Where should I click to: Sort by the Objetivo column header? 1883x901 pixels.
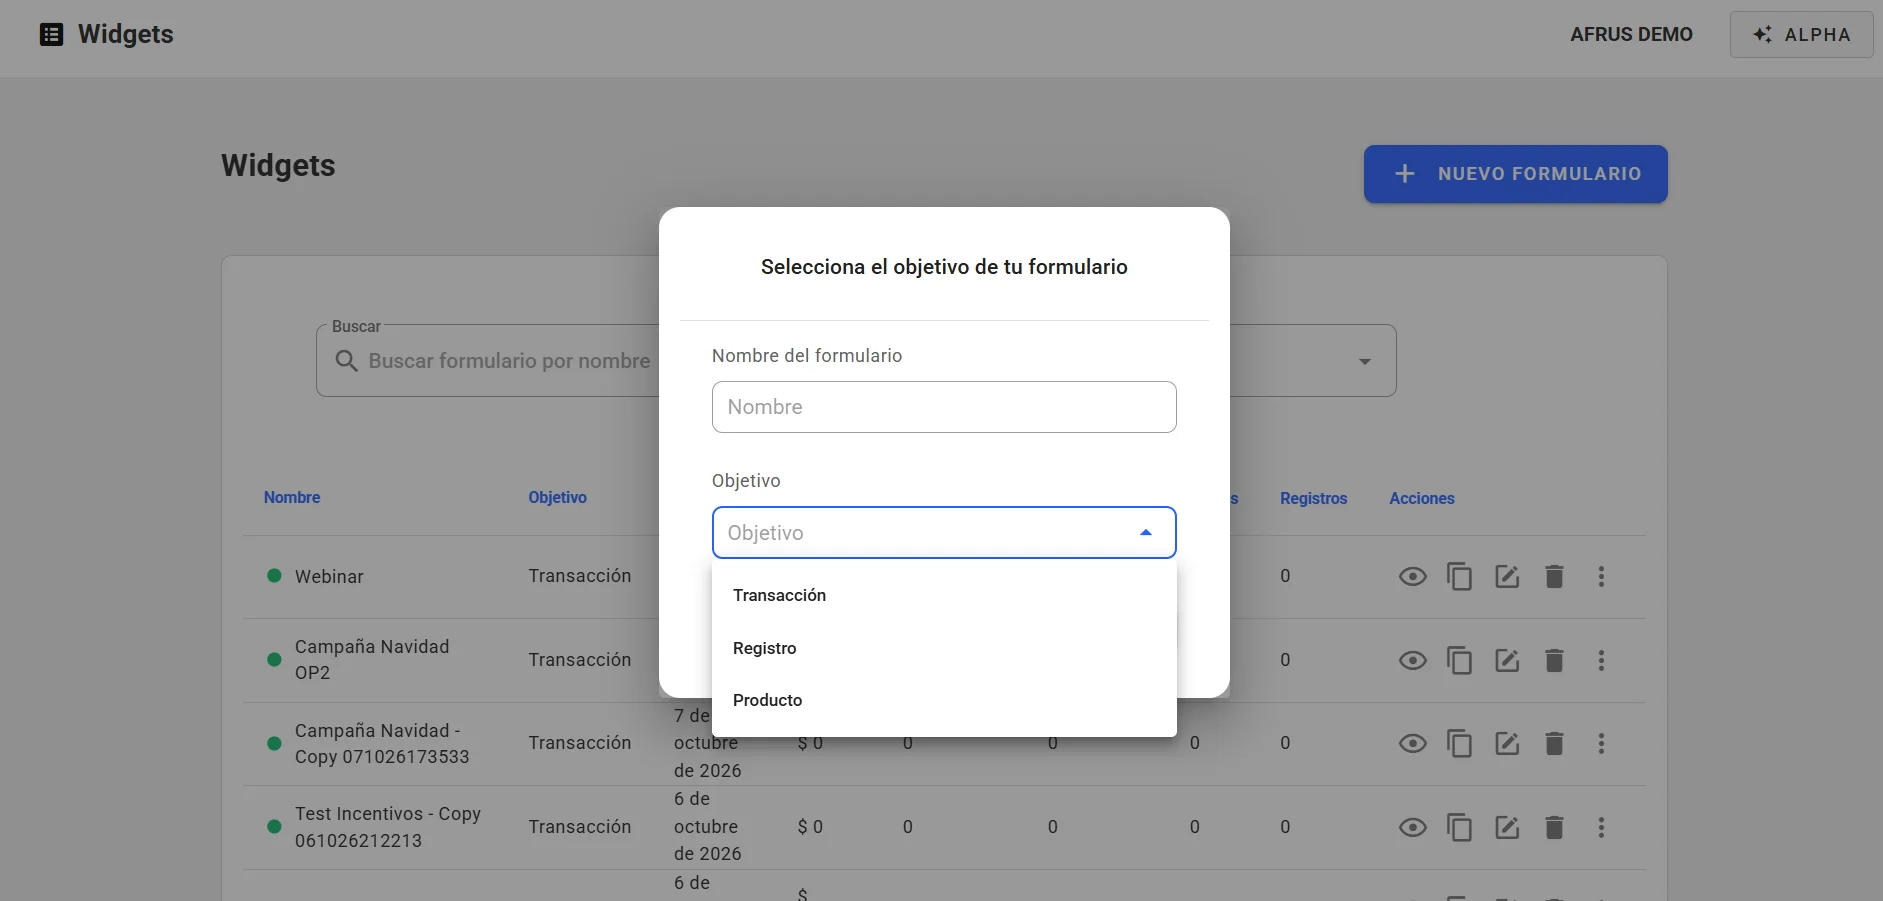tap(557, 497)
